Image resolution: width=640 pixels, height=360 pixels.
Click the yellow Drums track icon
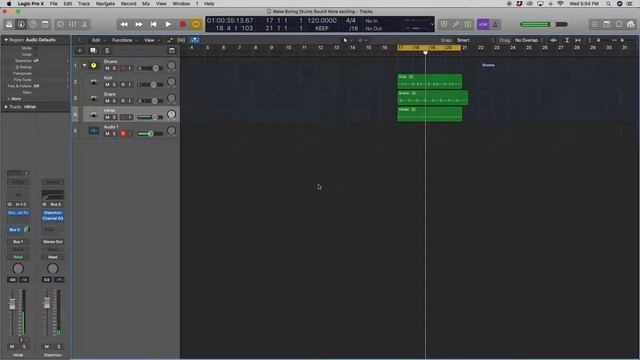coord(93,65)
